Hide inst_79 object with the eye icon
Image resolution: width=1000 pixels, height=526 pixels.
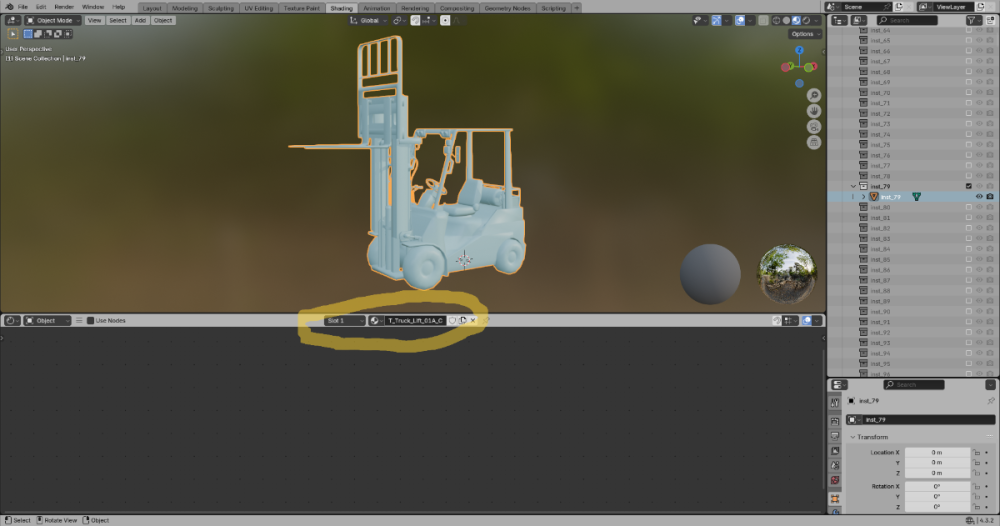pos(979,197)
